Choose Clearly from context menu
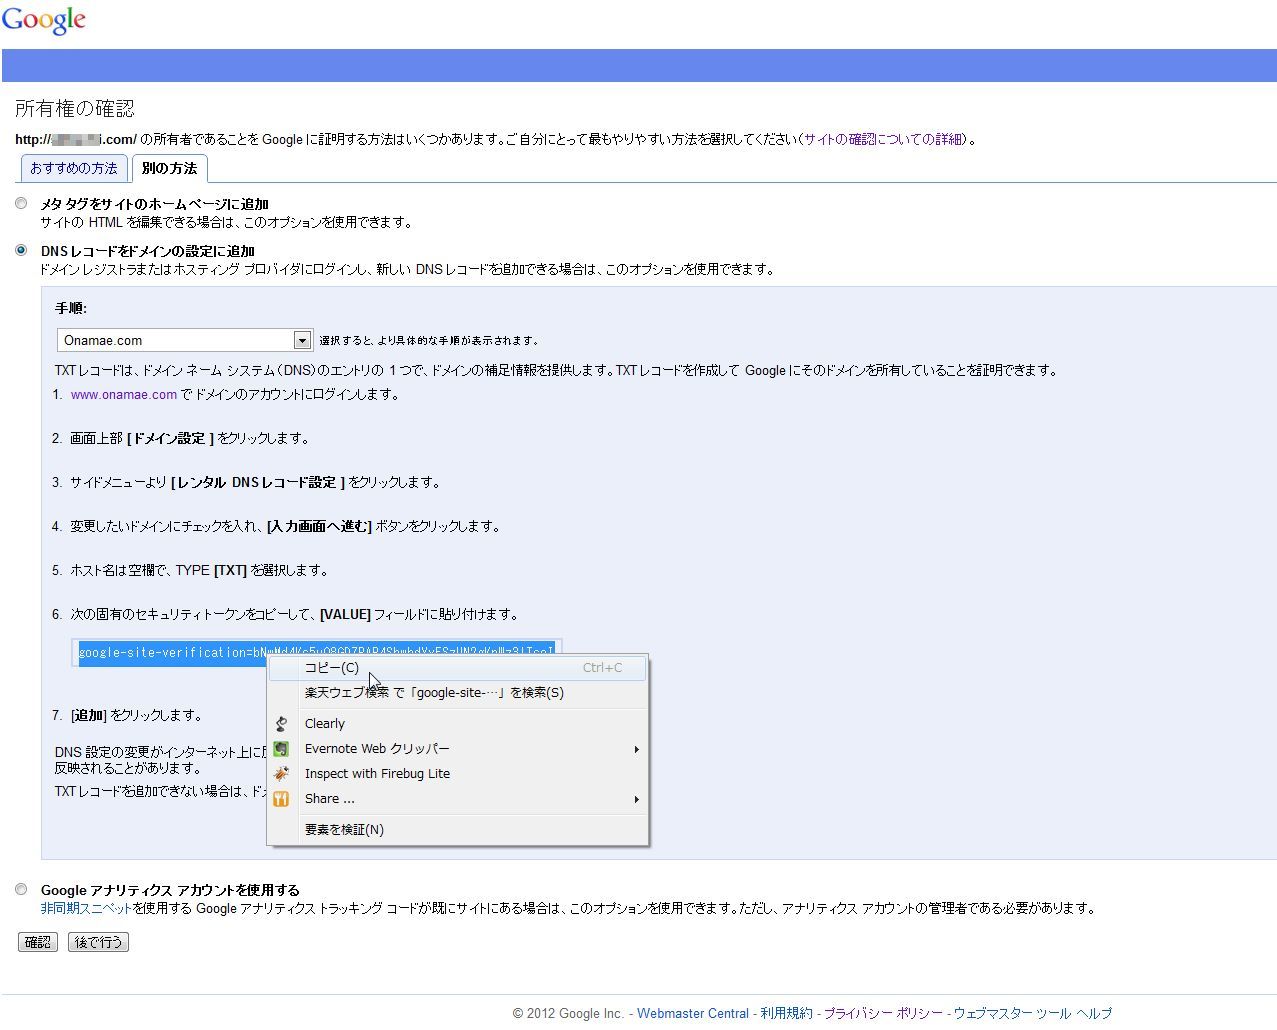1277x1030 pixels. (458, 724)
